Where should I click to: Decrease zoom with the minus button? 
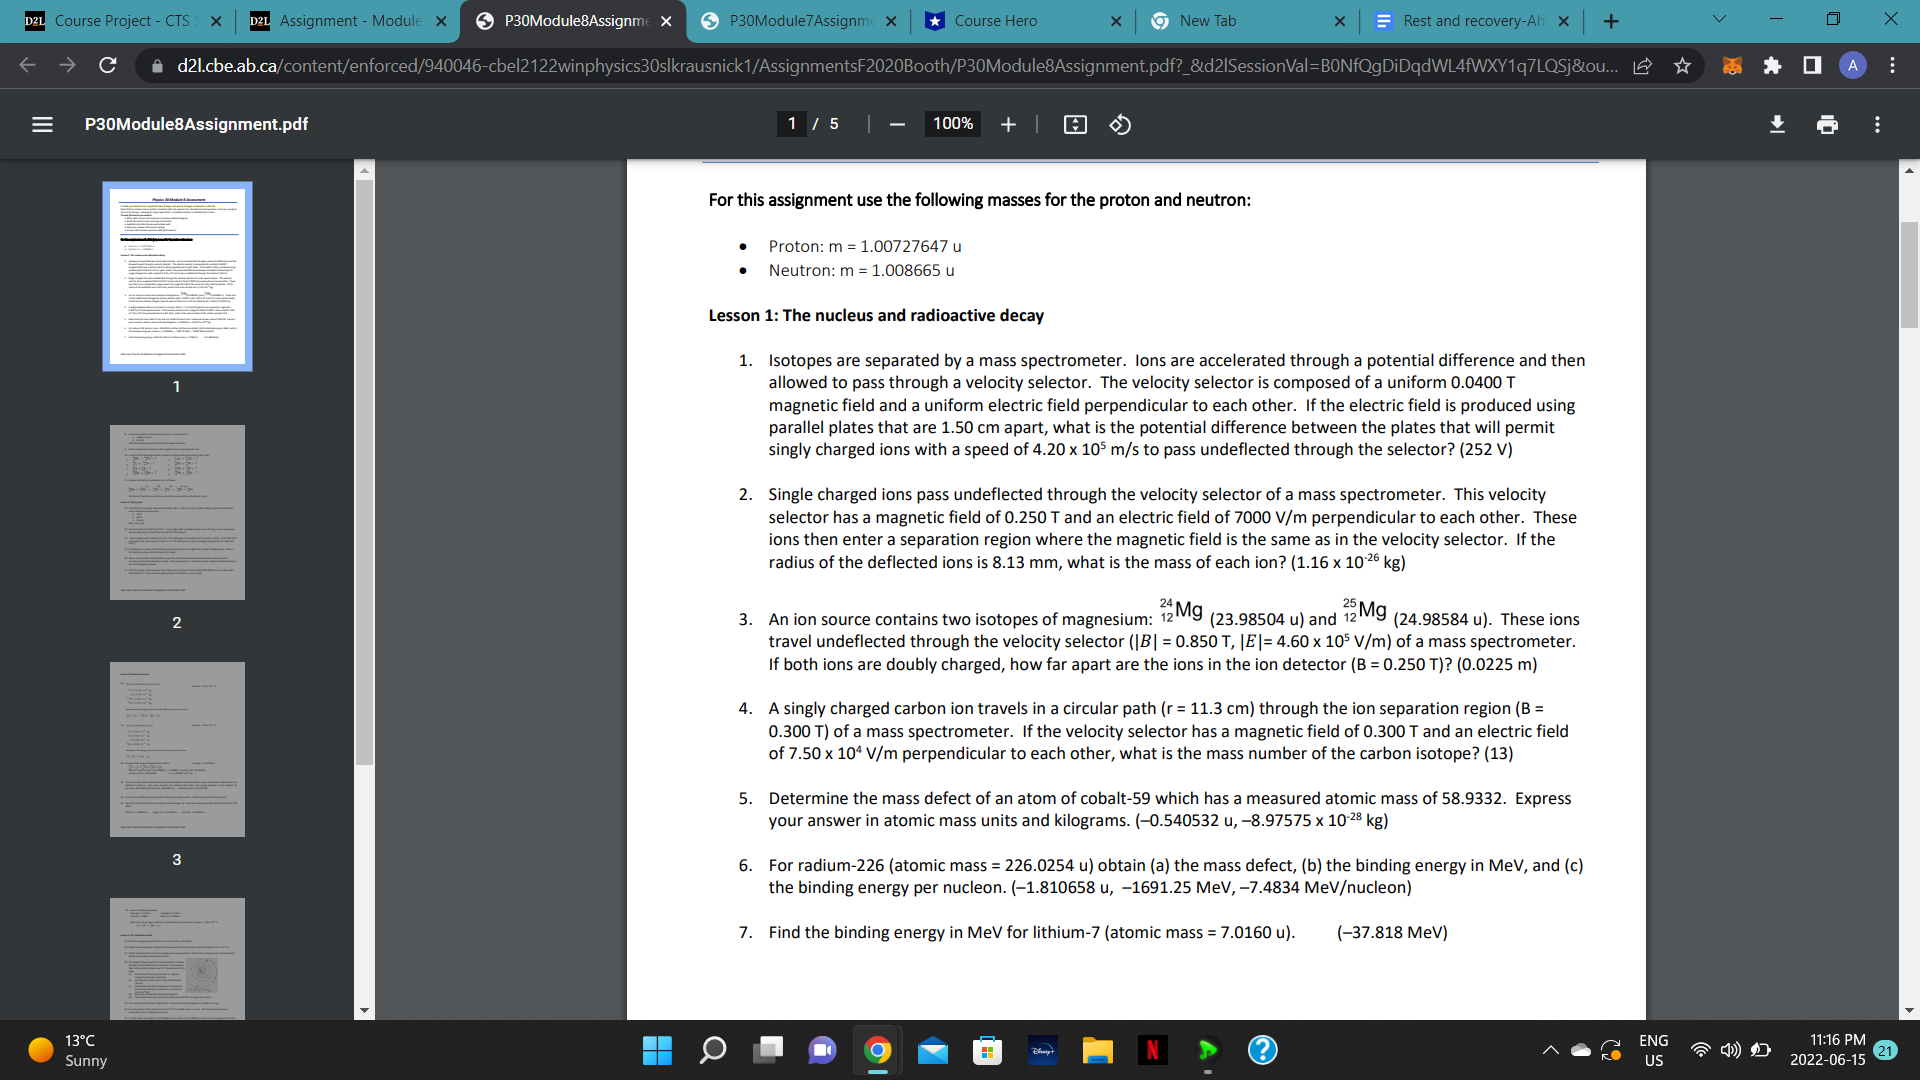(897, 124)
